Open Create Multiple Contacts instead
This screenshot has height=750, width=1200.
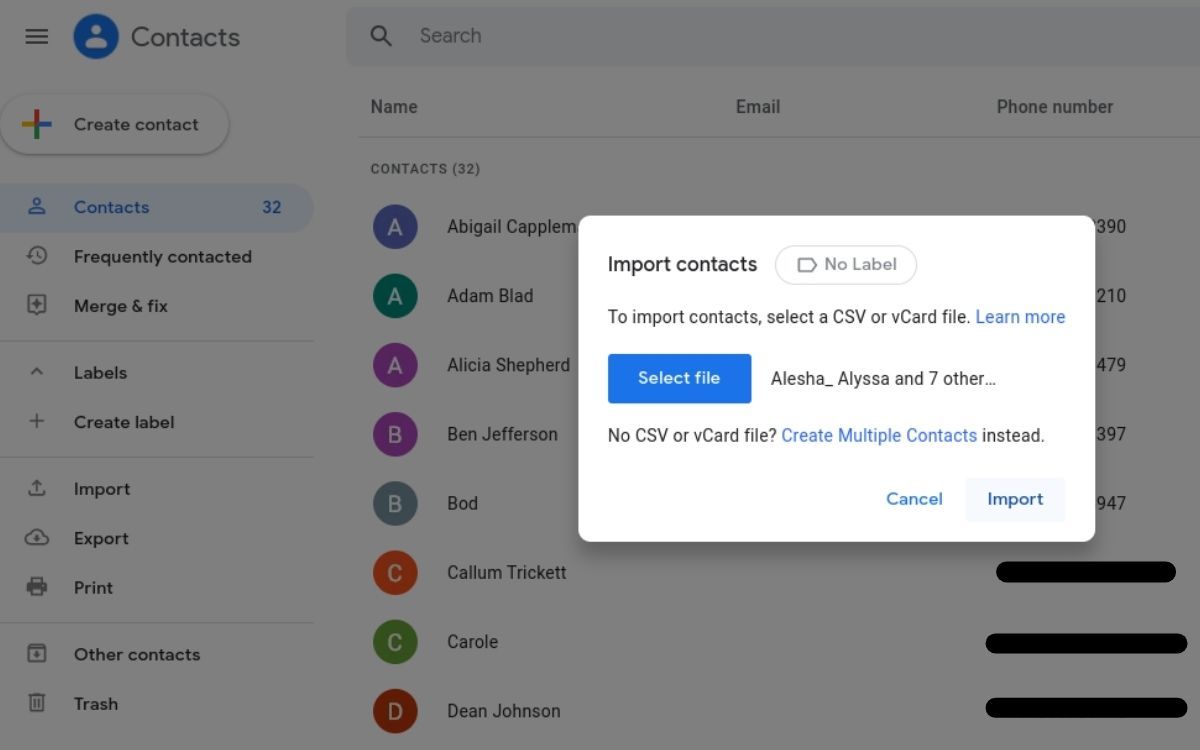[879, 435]
